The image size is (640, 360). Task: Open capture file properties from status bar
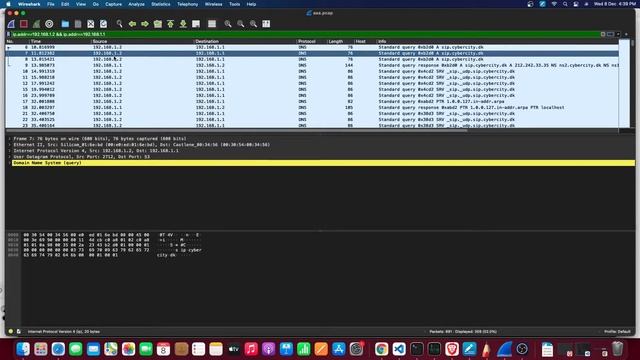(x=18, y=331)
